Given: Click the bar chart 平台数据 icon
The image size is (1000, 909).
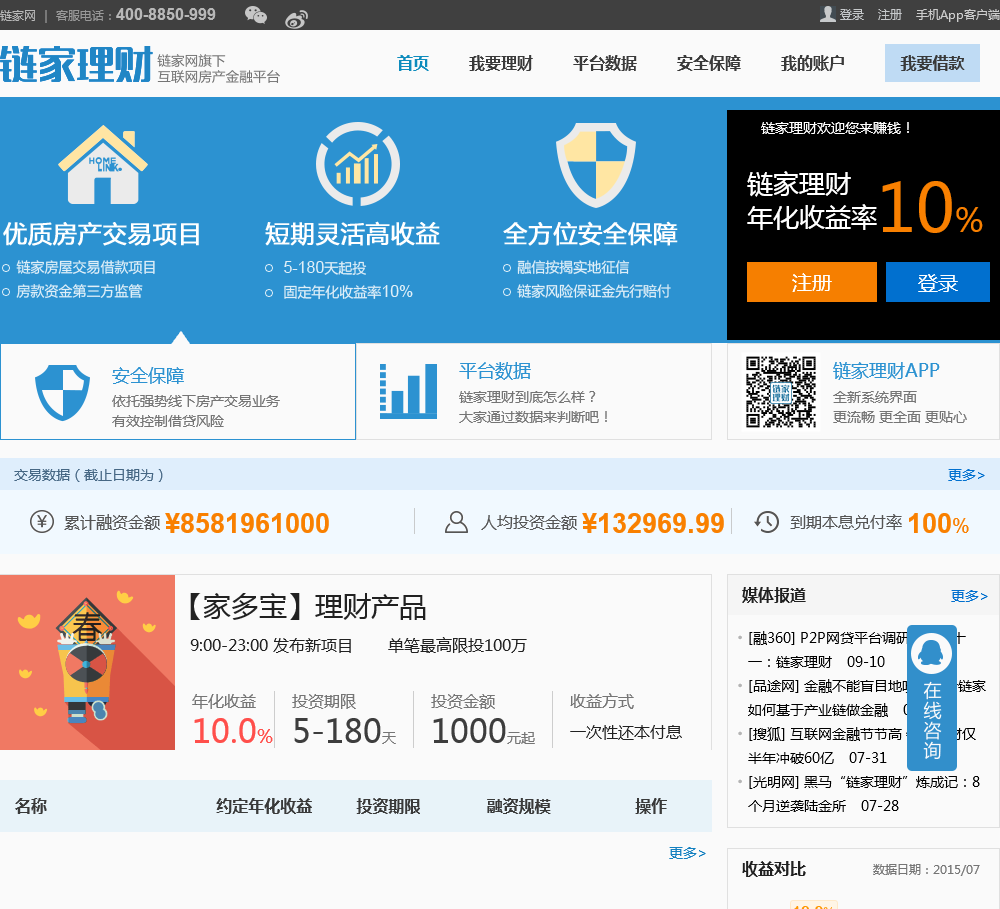Looking at the screenshot, I should (408, 391).
